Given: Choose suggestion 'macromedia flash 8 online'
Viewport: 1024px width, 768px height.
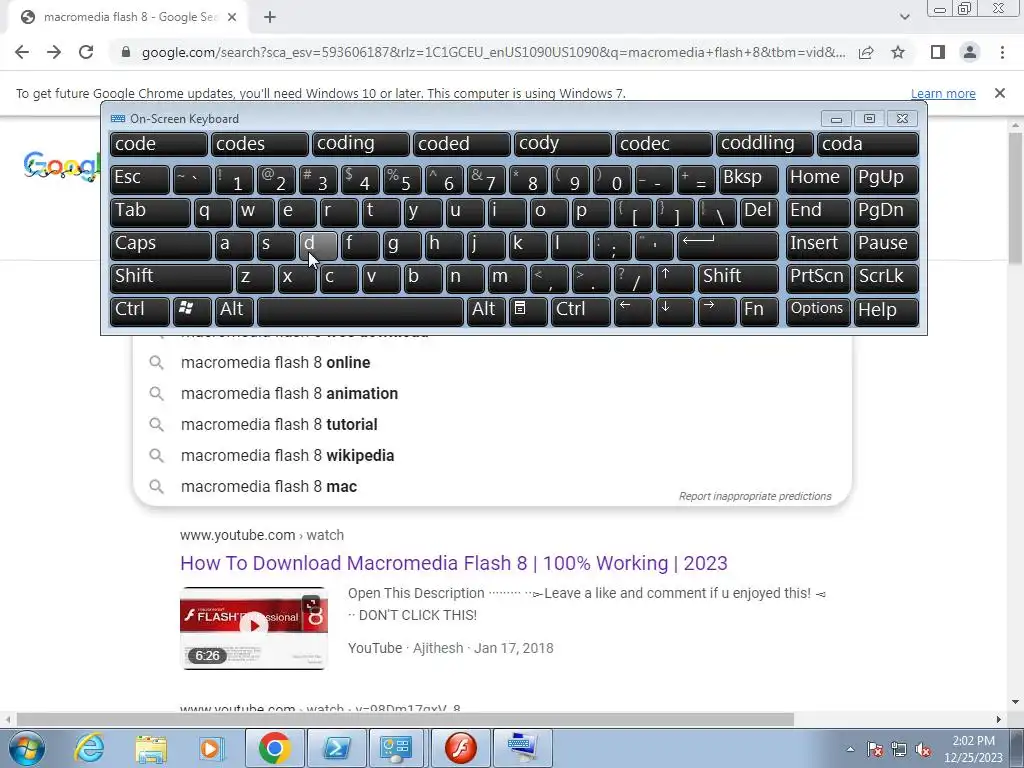Looking at the screenshot, I should [x=492, y=362].
